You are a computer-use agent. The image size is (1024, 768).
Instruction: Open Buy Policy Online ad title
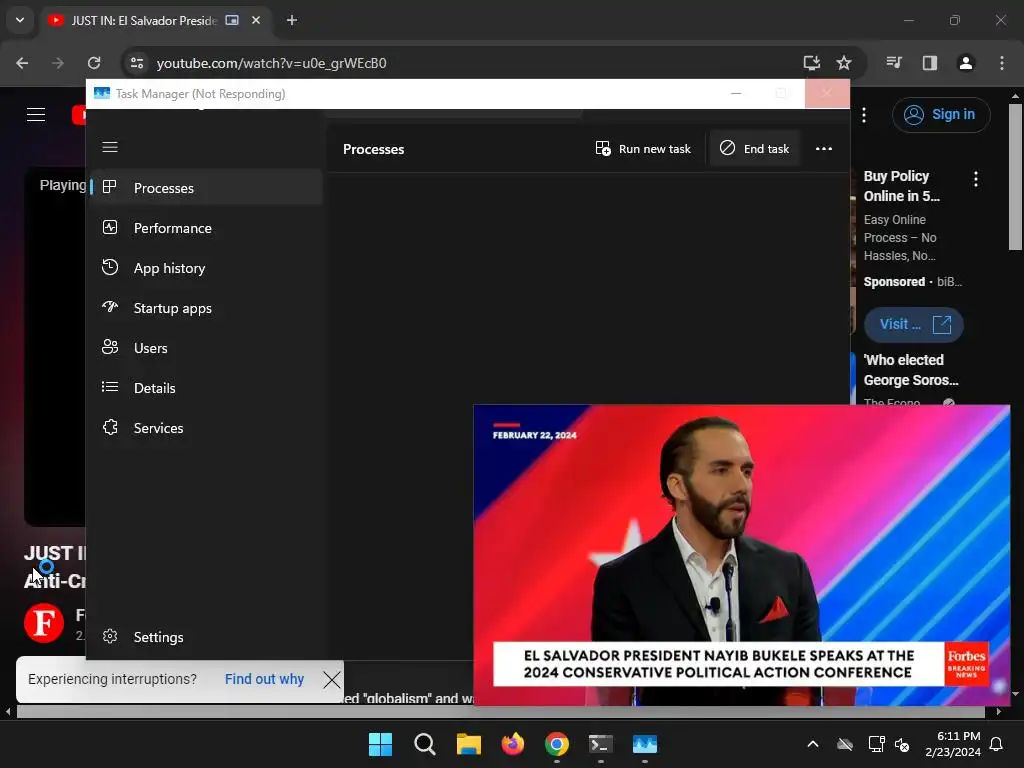(902, 186)
